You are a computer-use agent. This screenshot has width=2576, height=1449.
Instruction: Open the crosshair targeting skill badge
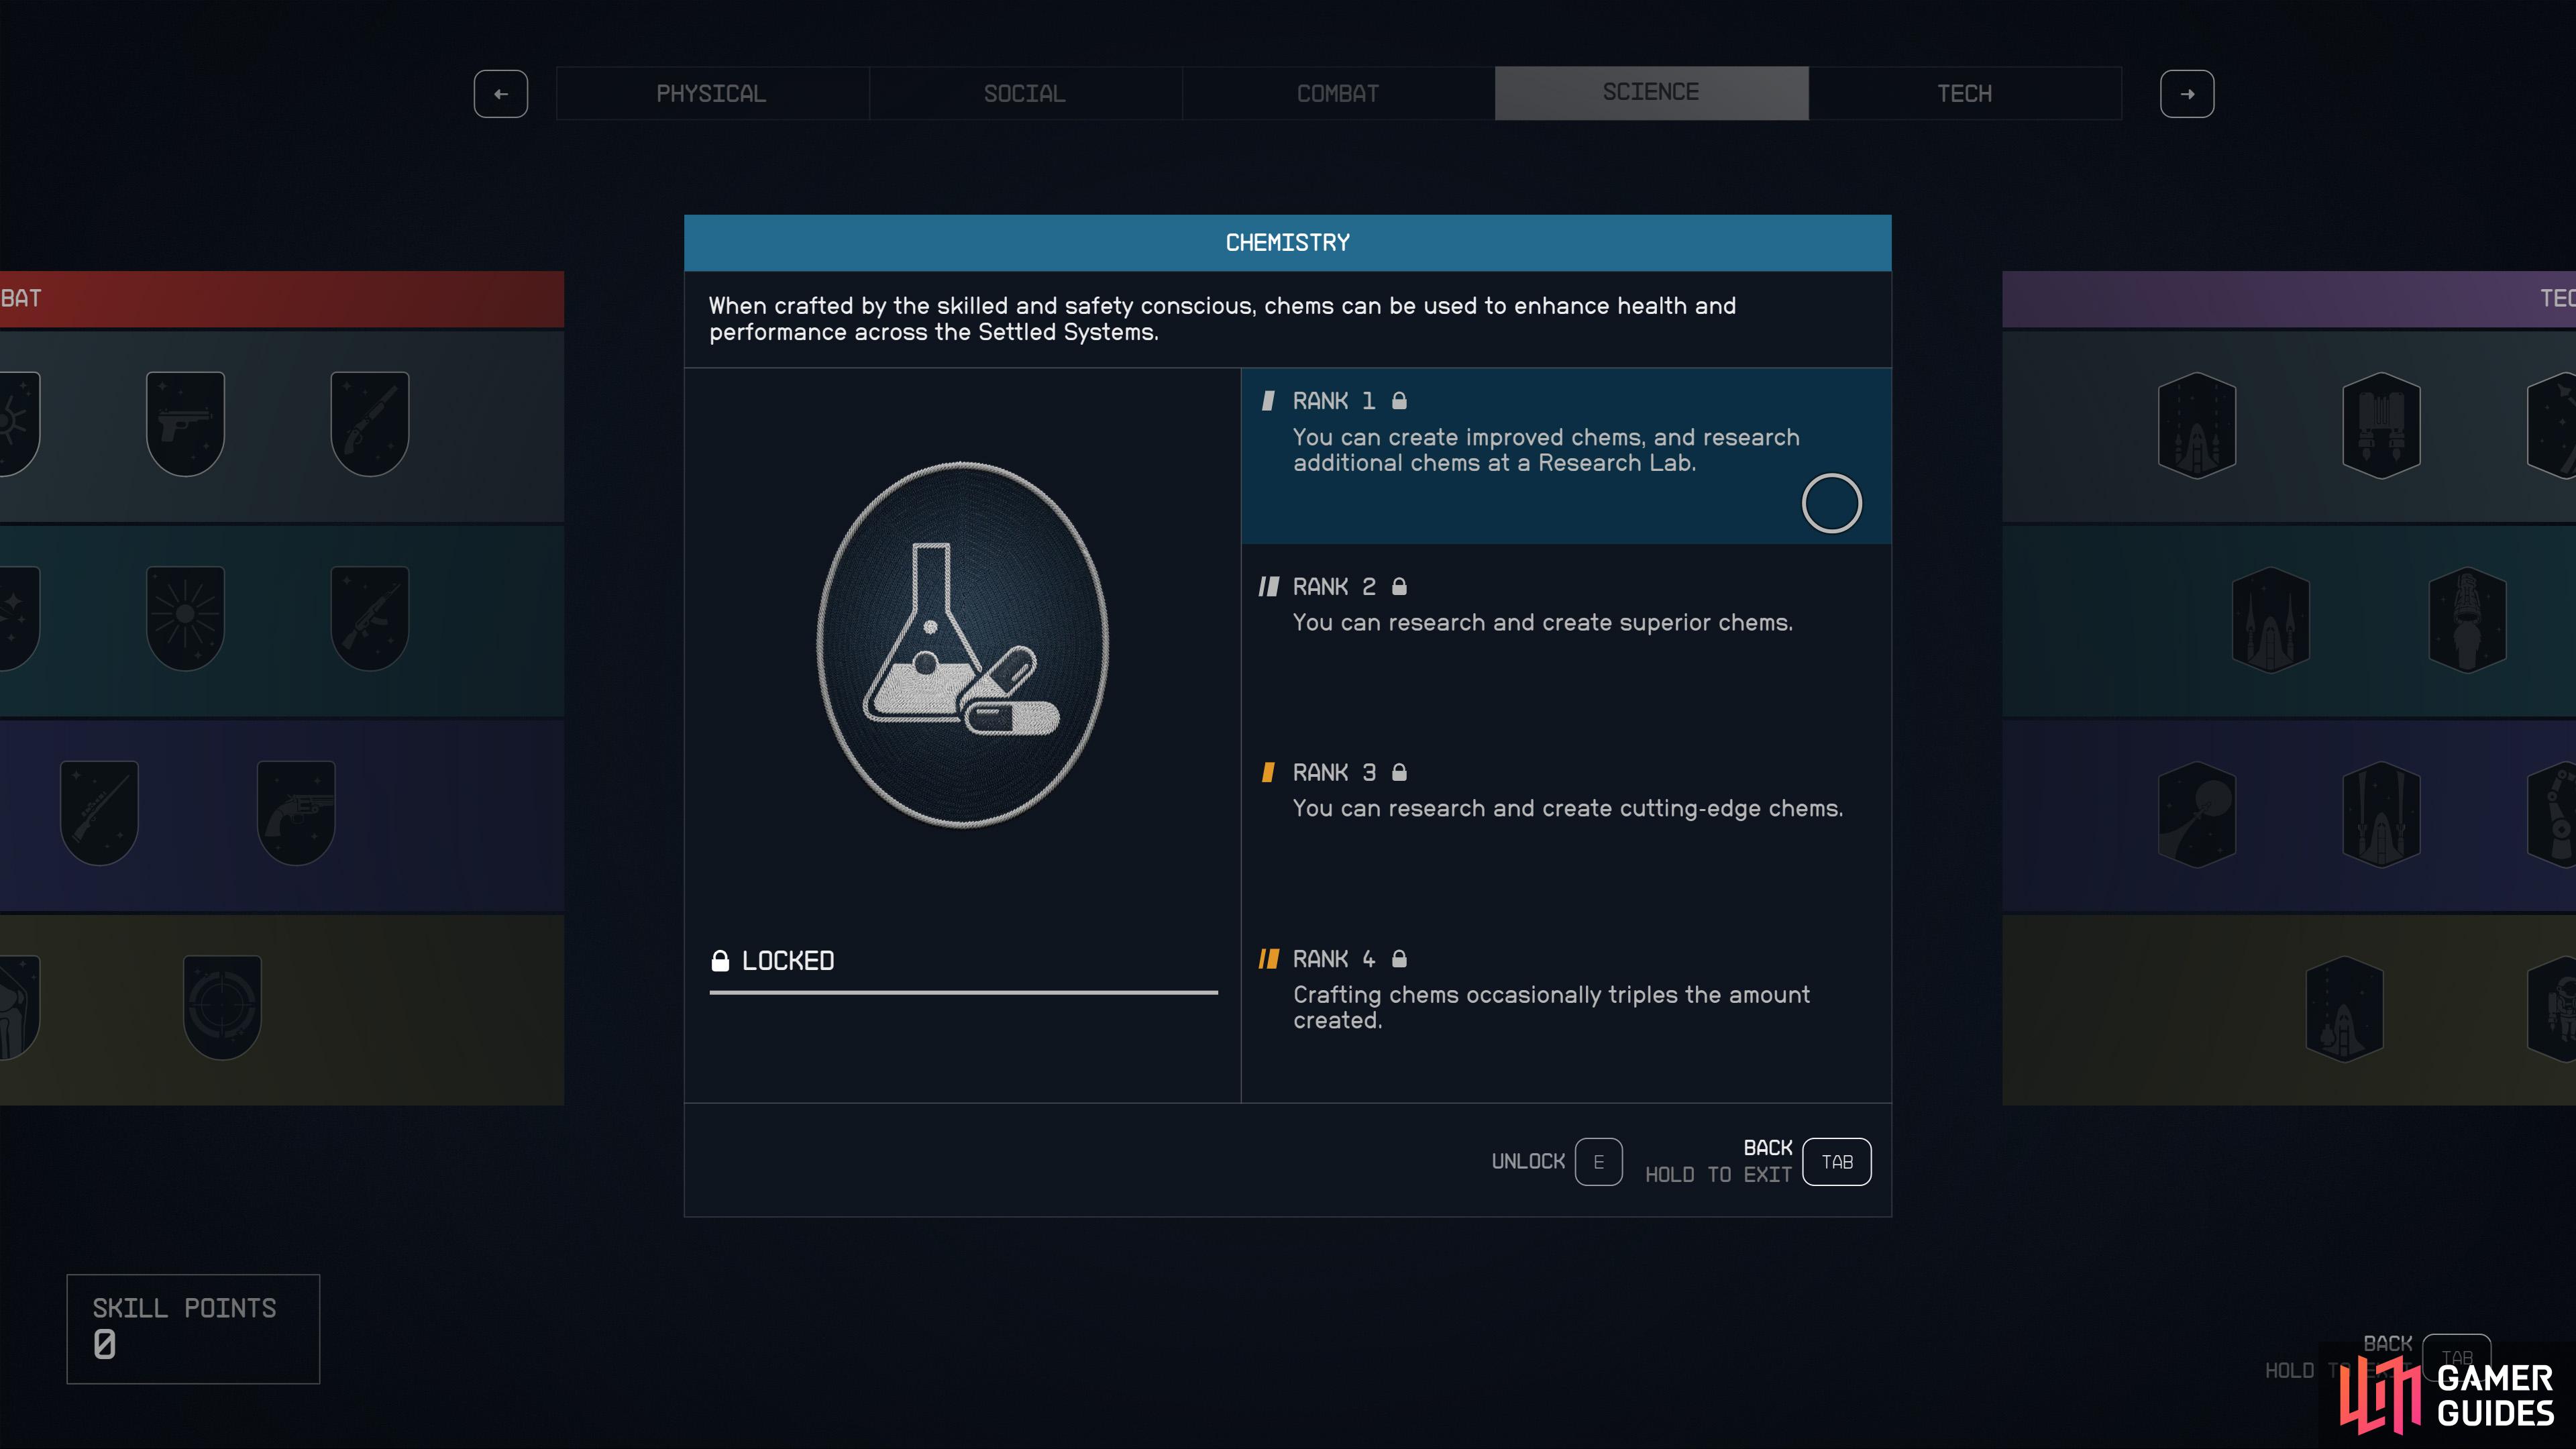click(222, 1007)
